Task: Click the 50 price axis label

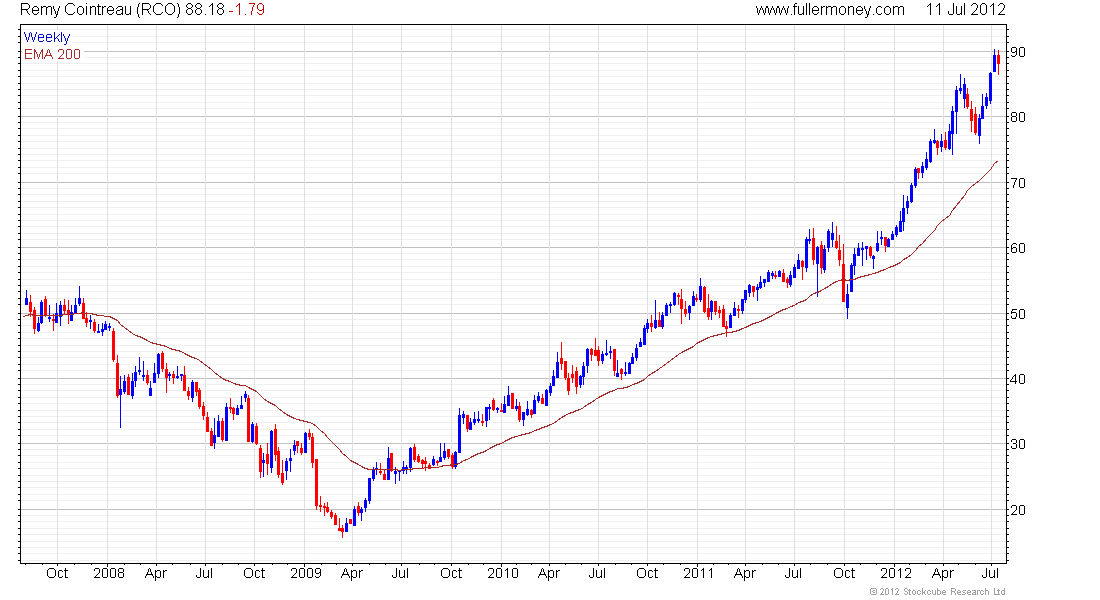Action: coord(1018,314)
